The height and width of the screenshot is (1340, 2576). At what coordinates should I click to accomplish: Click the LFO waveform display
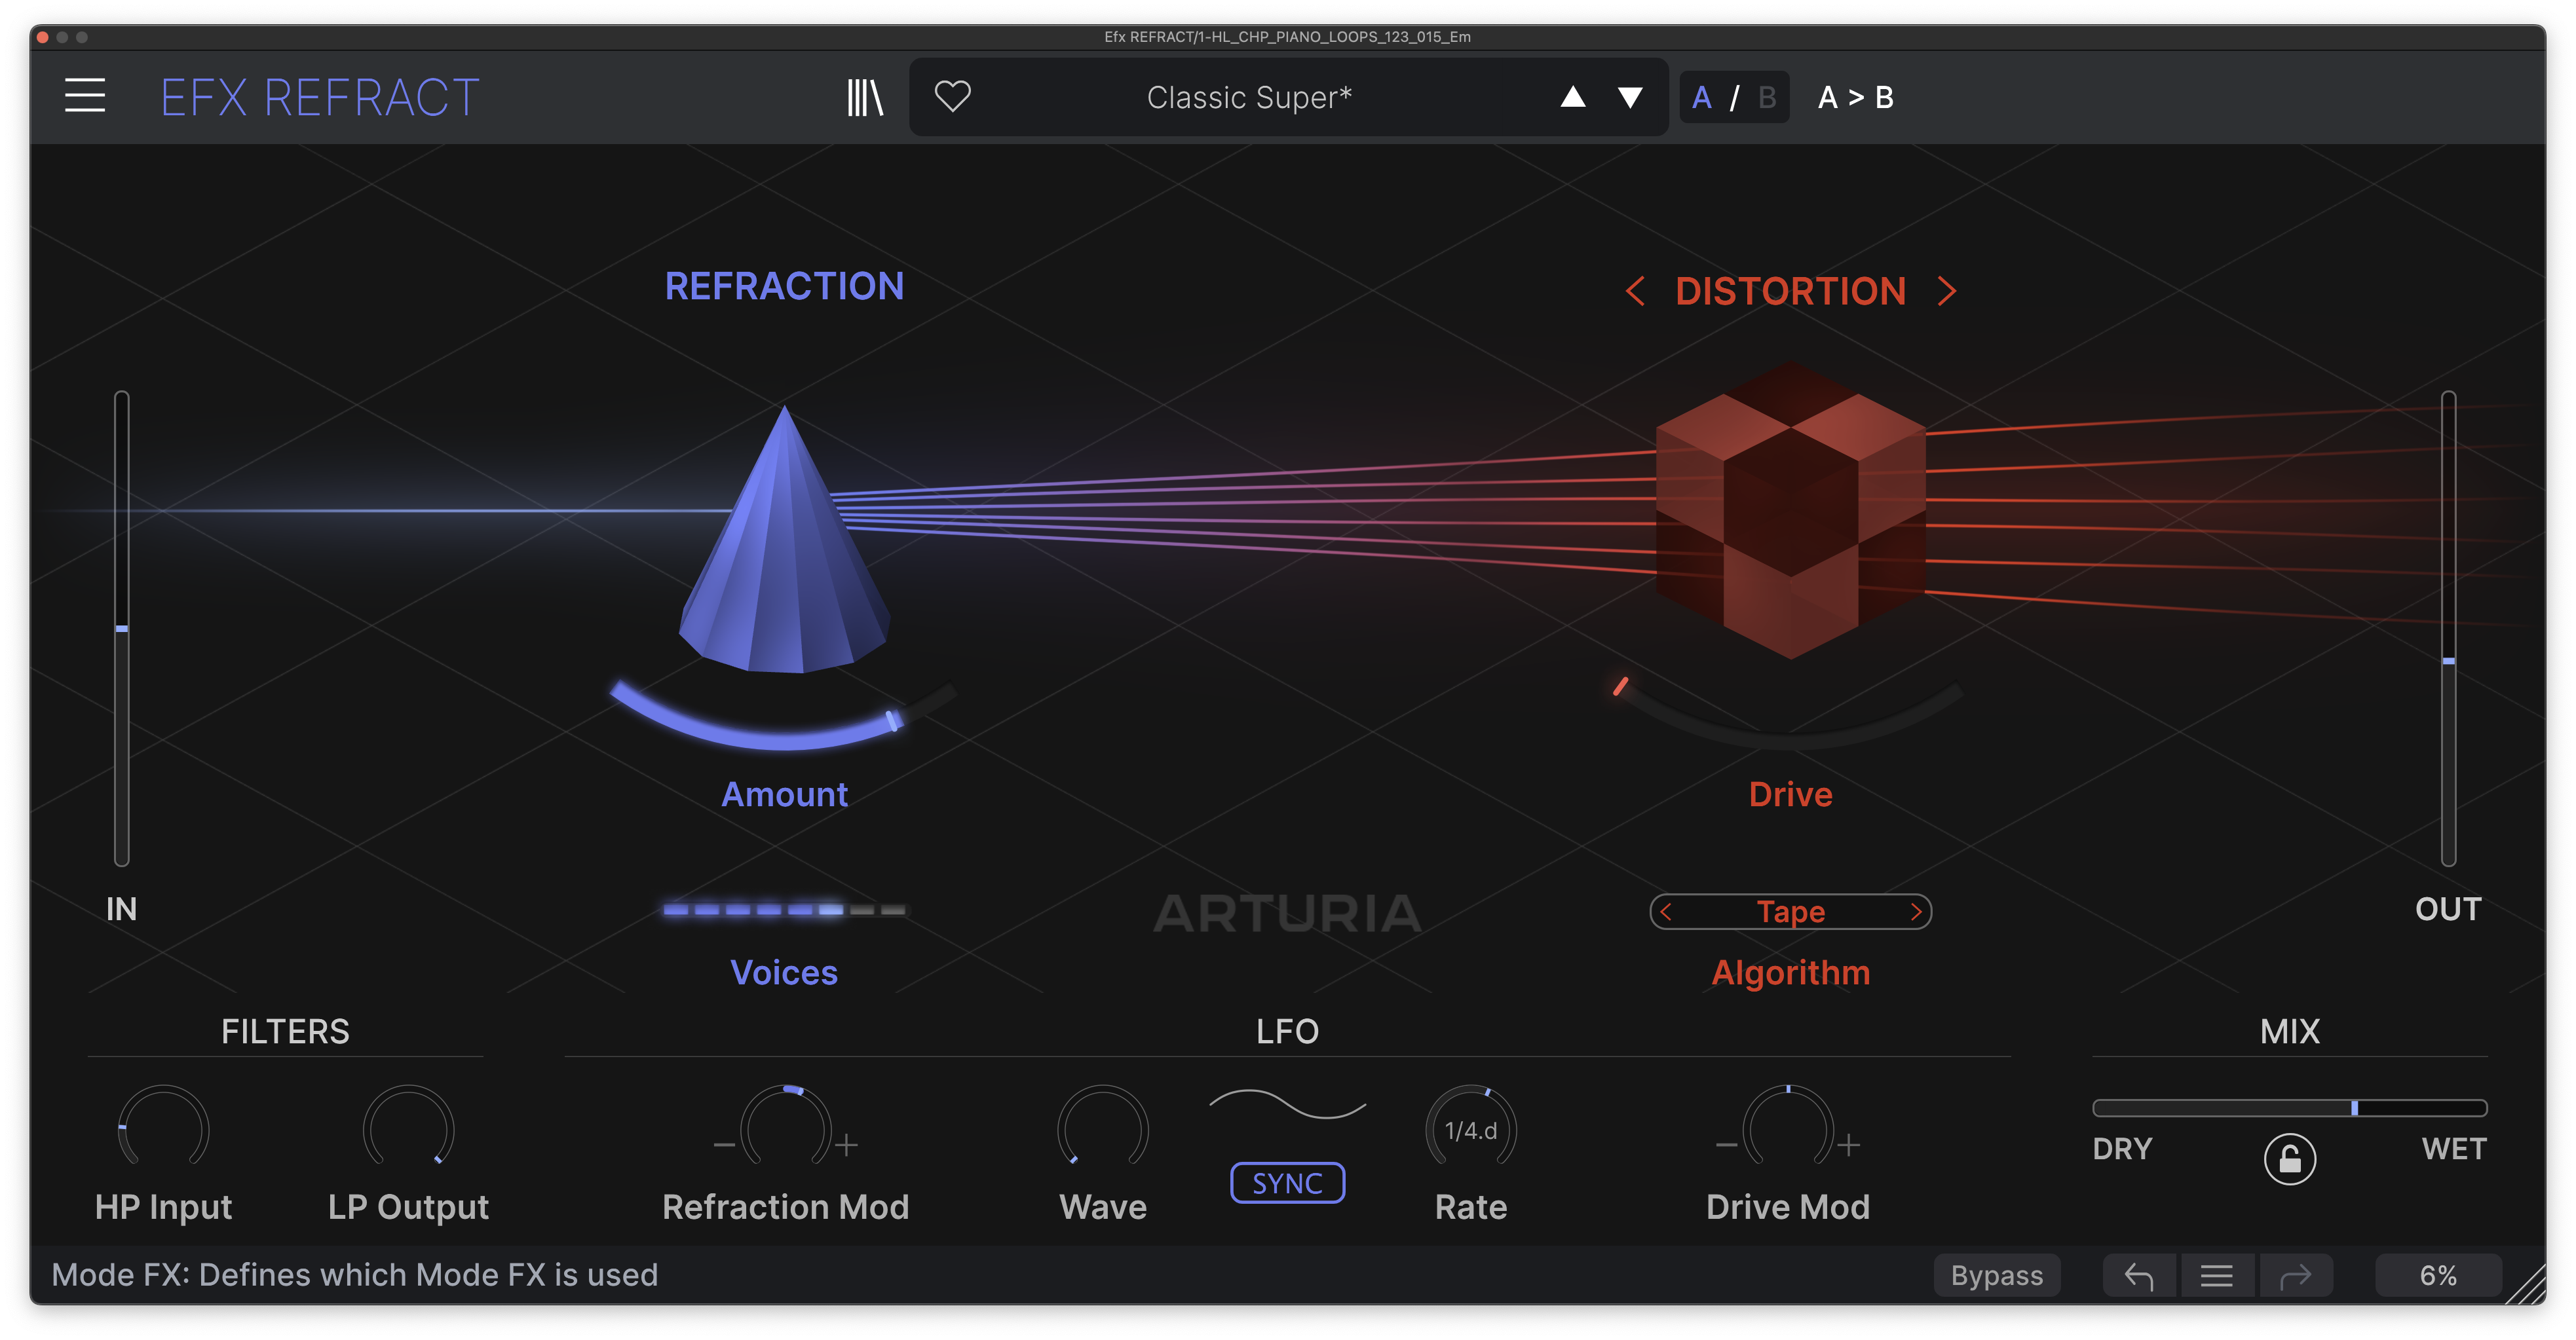click(1287, 1105)
